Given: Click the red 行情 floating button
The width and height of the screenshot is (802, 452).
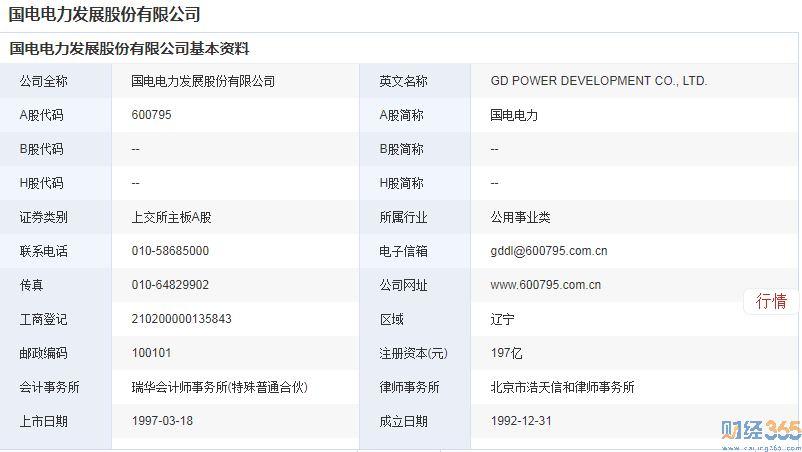Looking at the screenshot, I should click(771, 301).
